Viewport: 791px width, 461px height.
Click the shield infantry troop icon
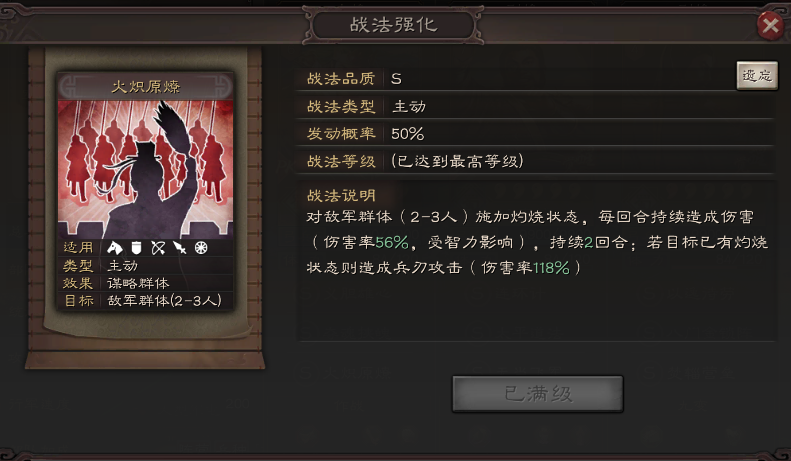point(136,248)
